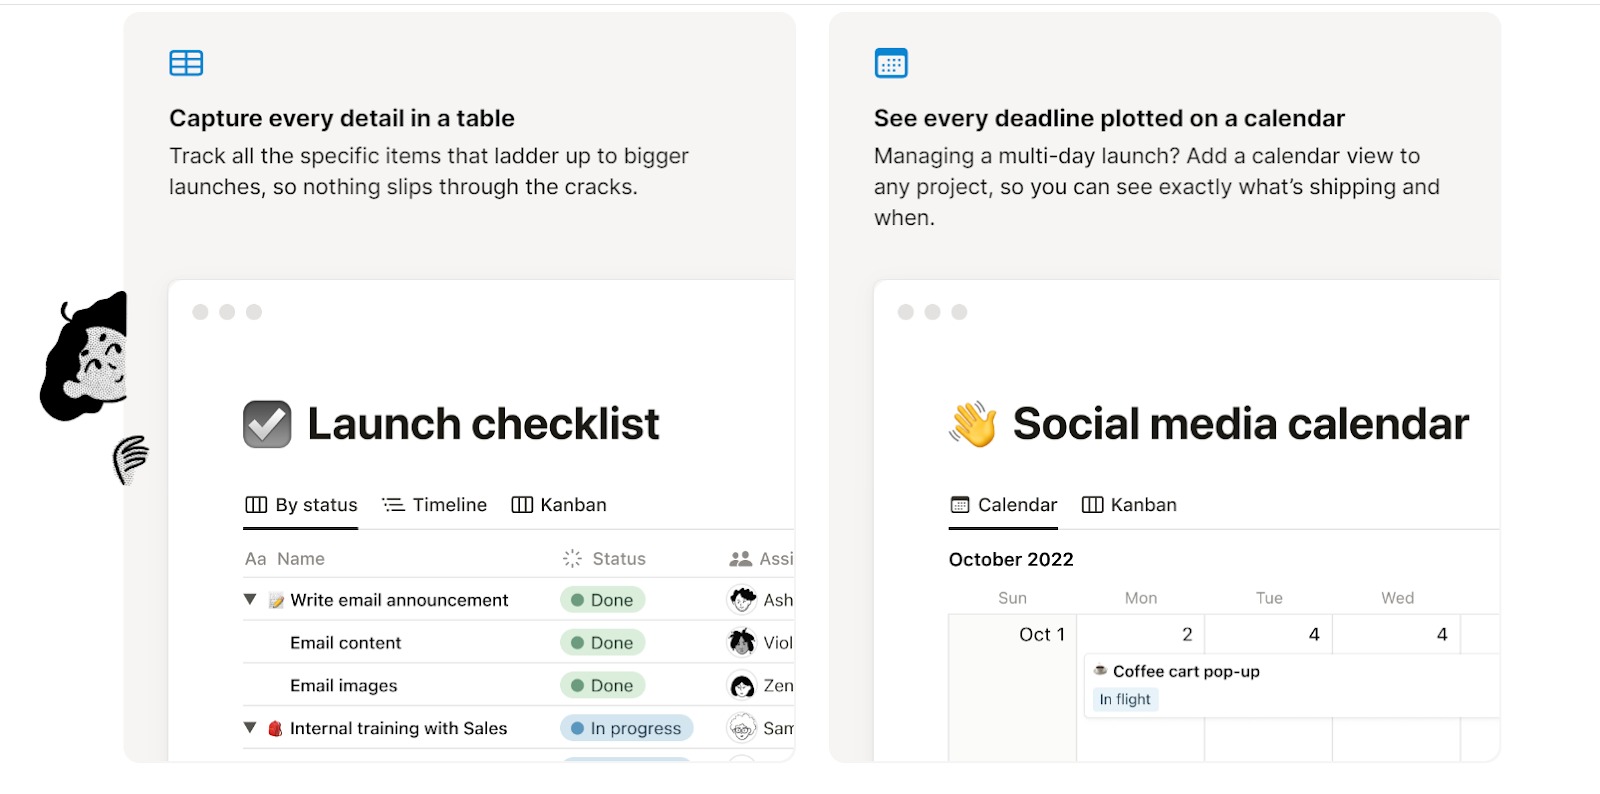The height and width of the screenshot is (794, 1600).
Task: Select the Oct 1 calendar cell
Action: pos(1012,690)
